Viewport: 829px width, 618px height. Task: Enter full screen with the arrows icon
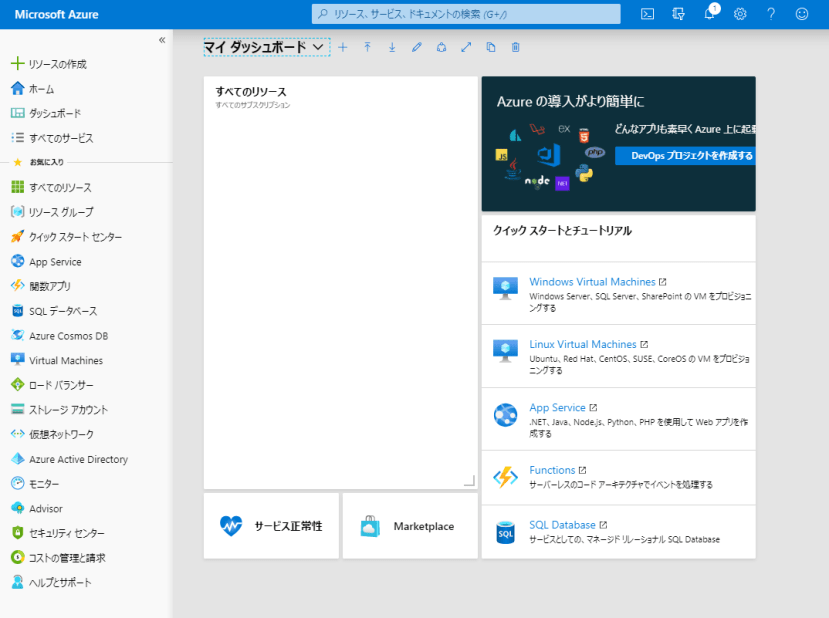(466, 48)
